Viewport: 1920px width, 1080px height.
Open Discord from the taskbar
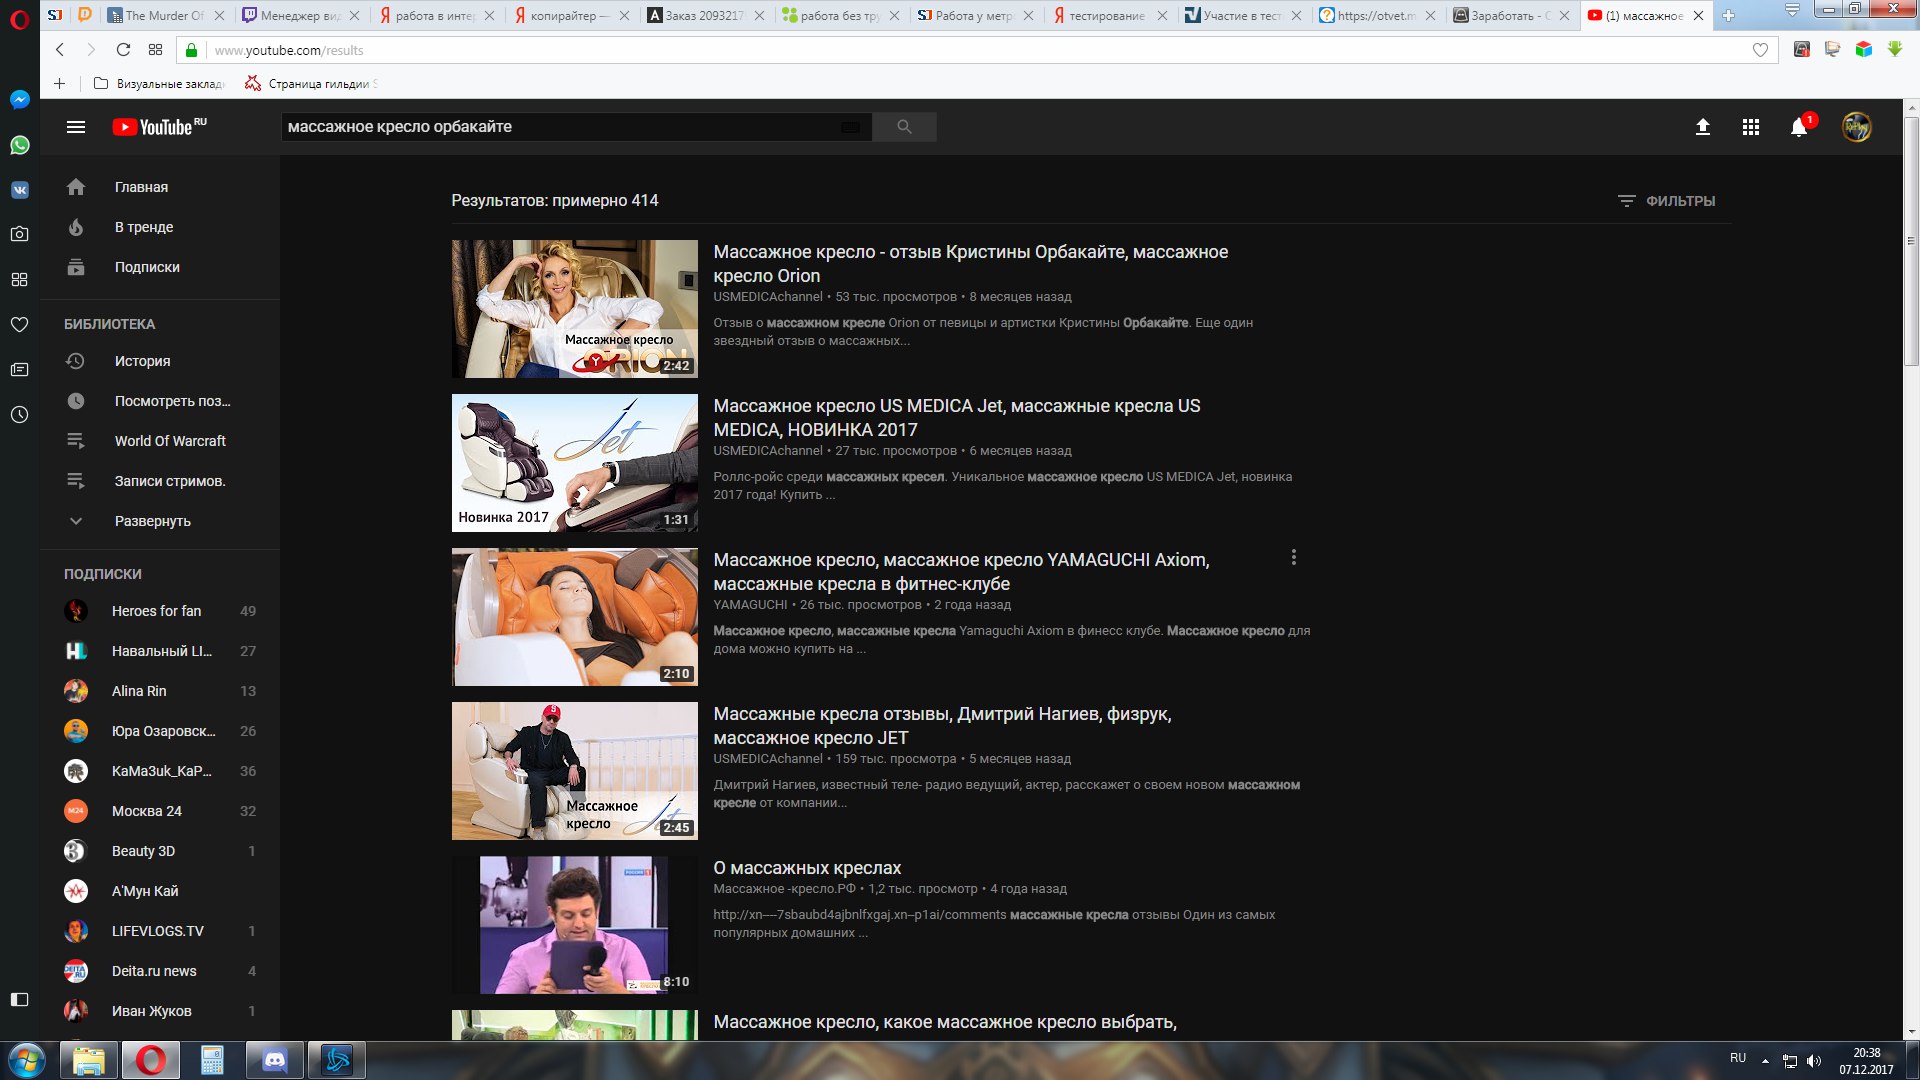coord(274,1060)
